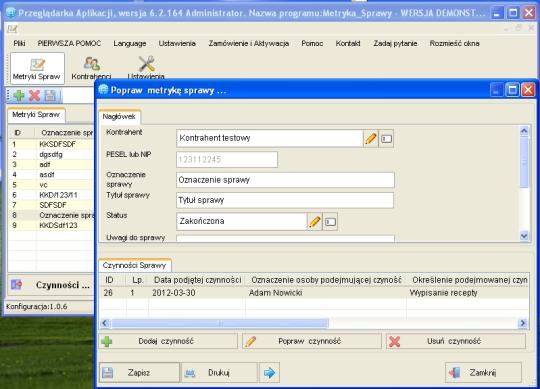Open the Kontrahenci toolbar module

91,68
